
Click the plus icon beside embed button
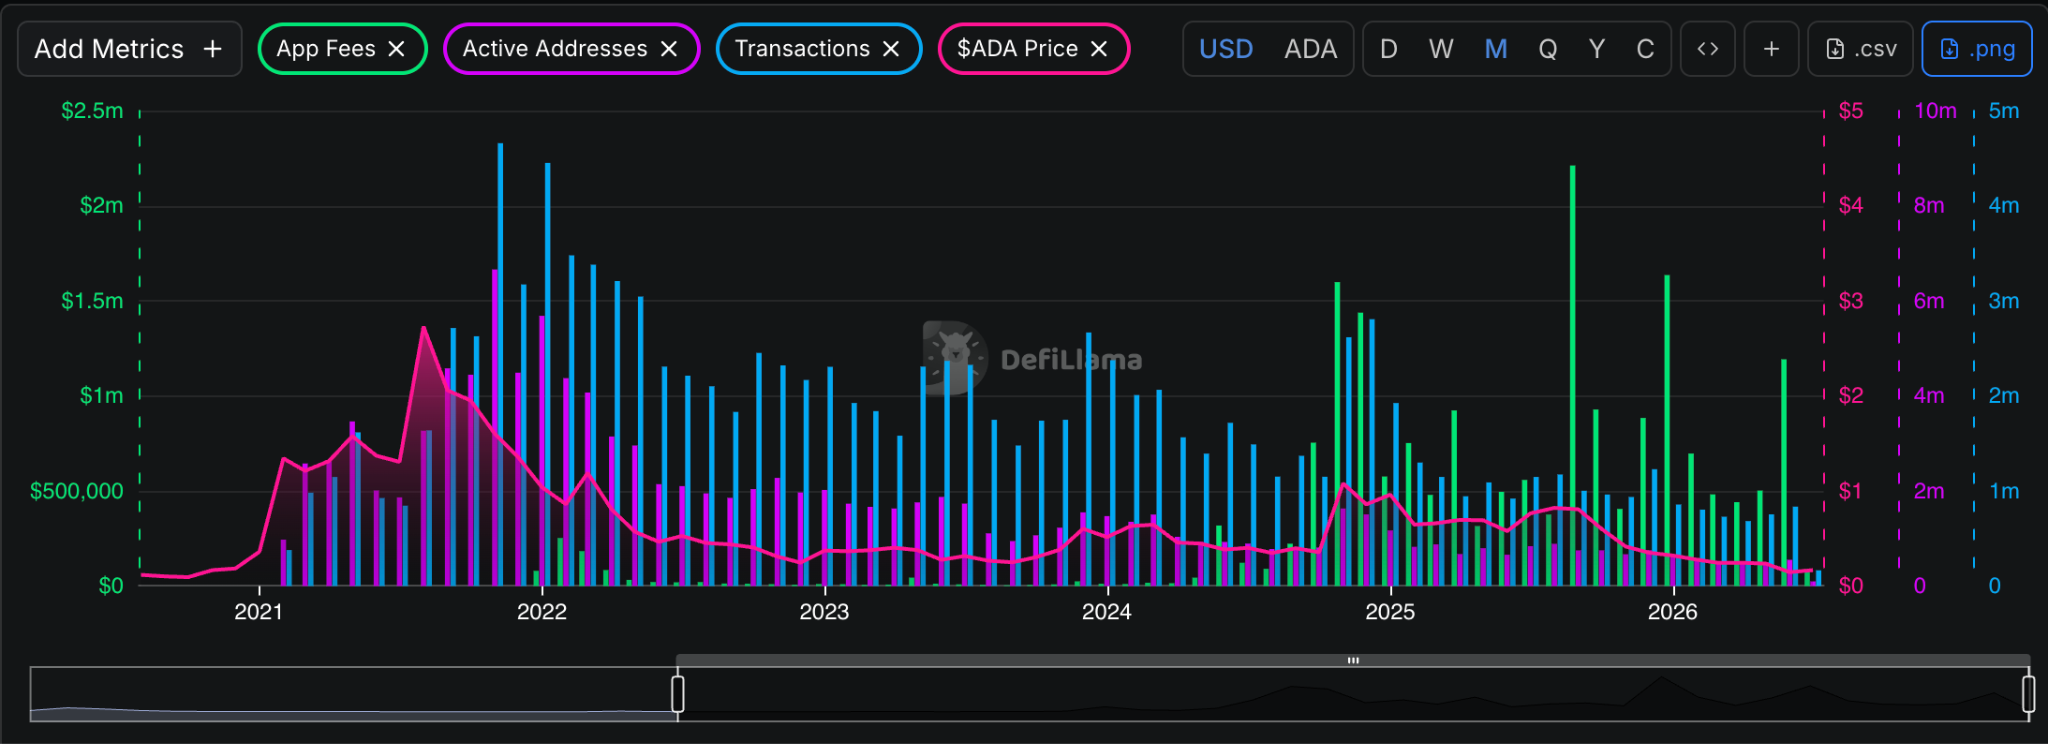pyautogui.click(x=1771, y=49)
